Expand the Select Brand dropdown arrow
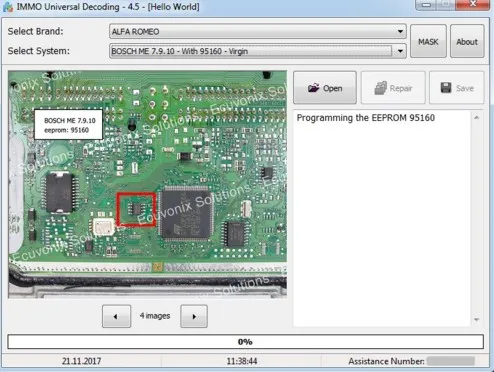494x372 pixels. (400, 32)
